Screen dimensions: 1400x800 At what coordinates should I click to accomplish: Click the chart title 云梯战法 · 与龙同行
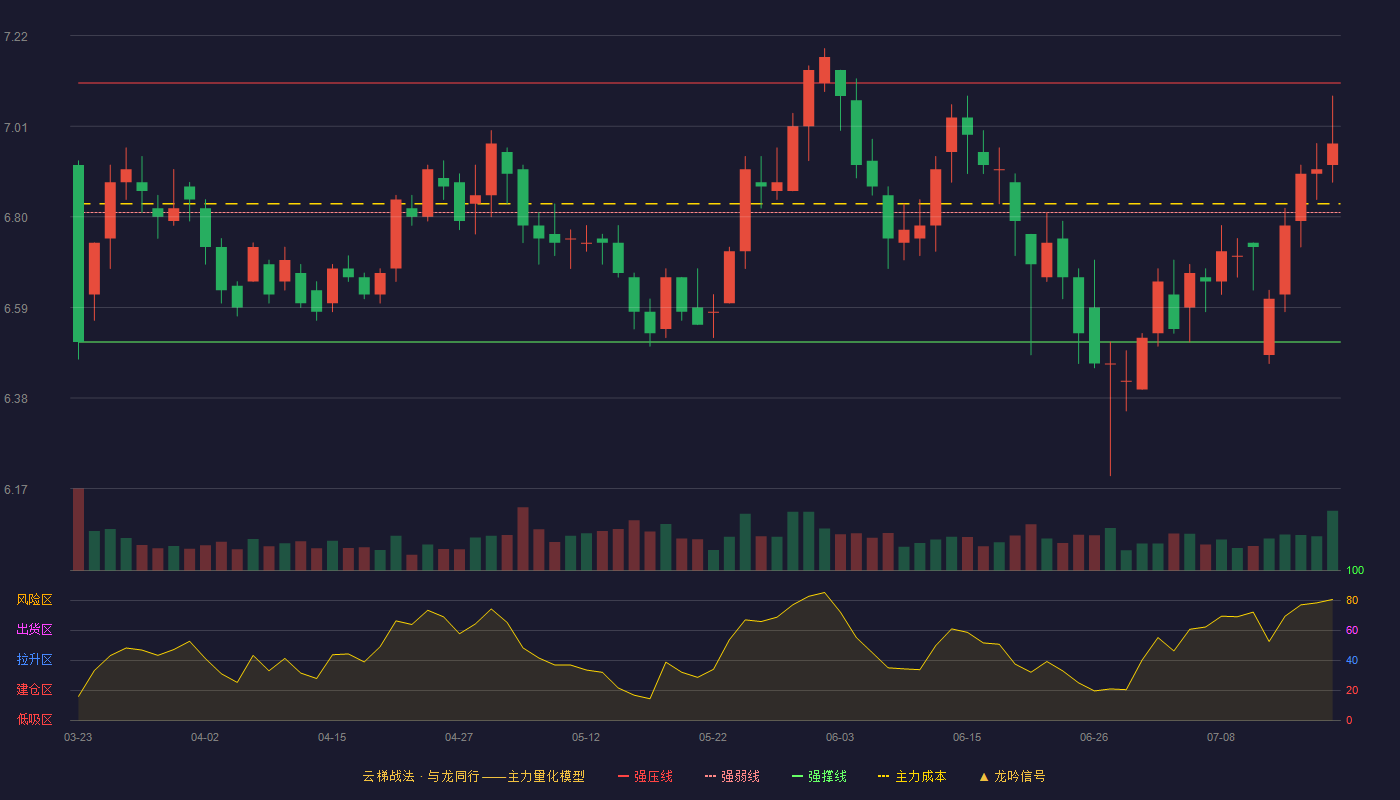(420, 776)
